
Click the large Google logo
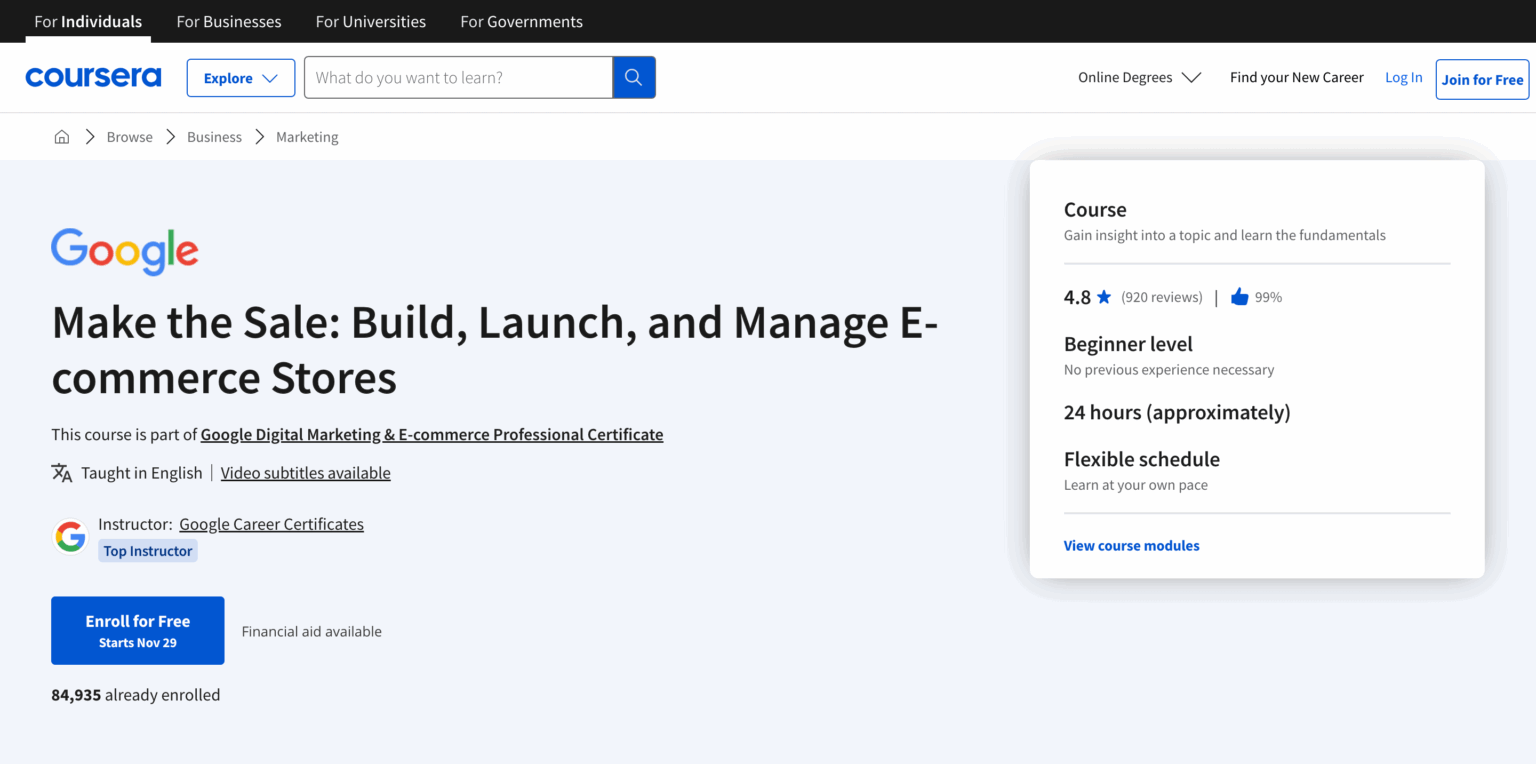point(125,251)
